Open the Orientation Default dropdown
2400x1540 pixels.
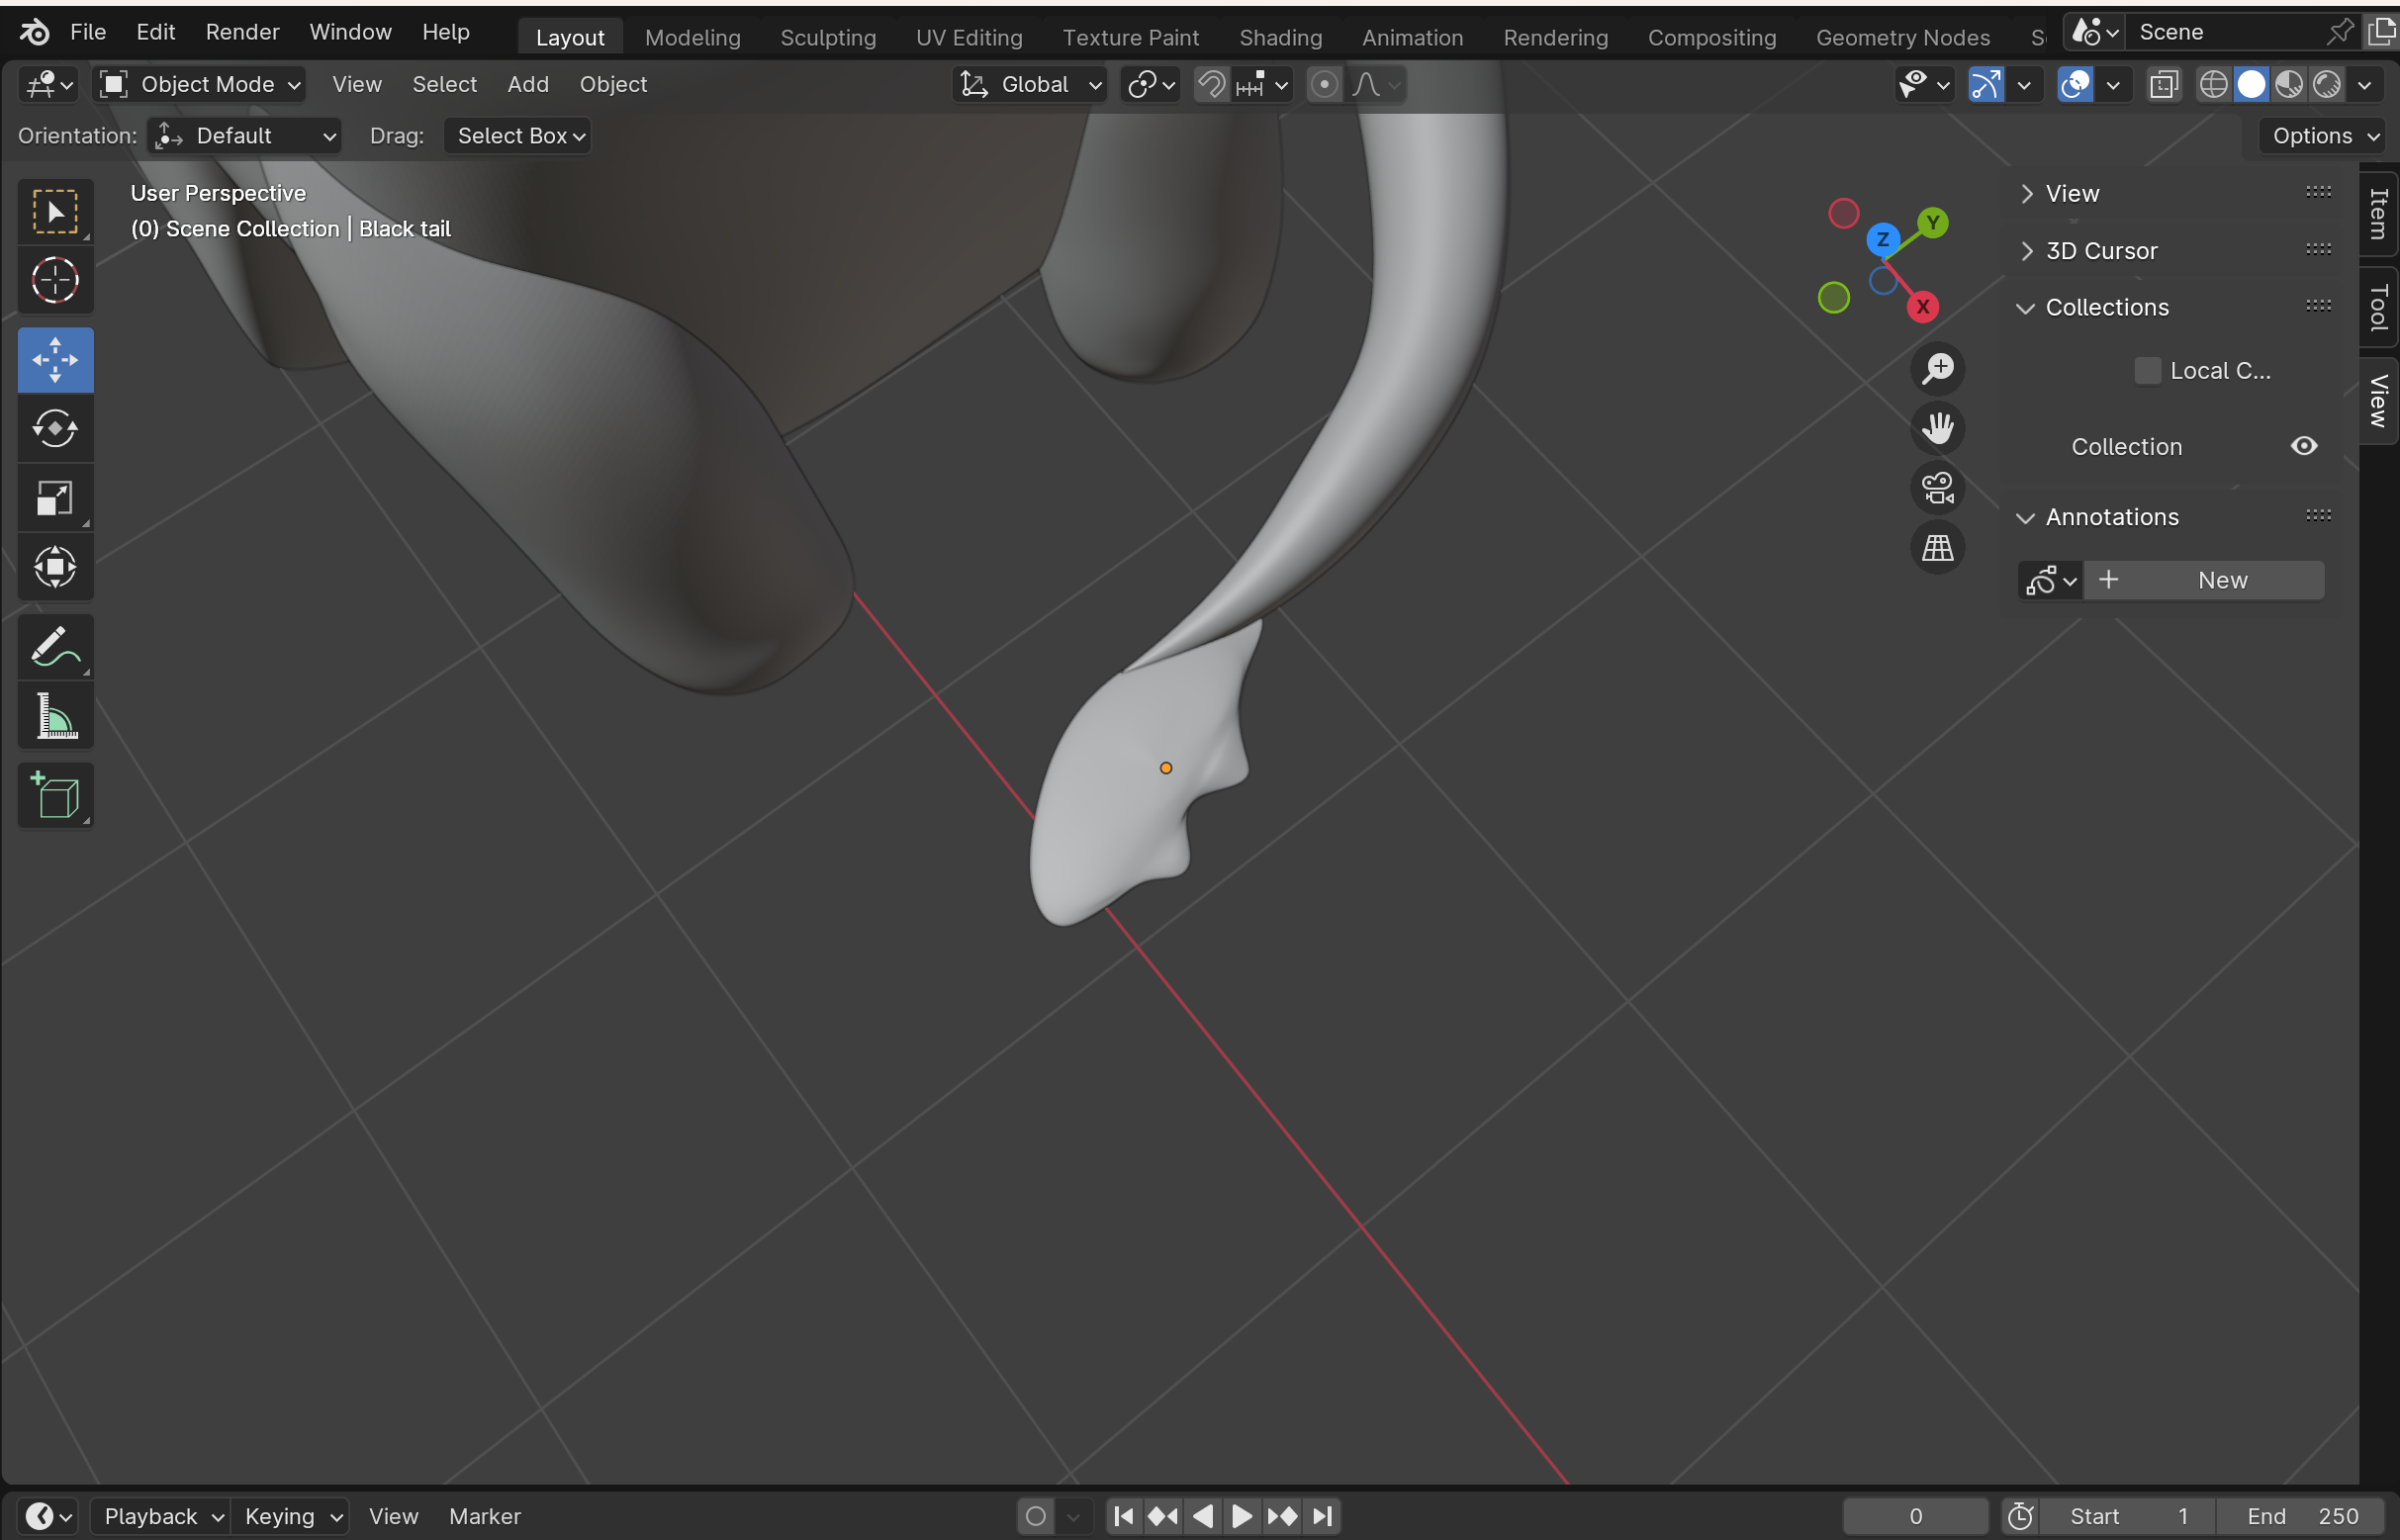click(245, 136)
